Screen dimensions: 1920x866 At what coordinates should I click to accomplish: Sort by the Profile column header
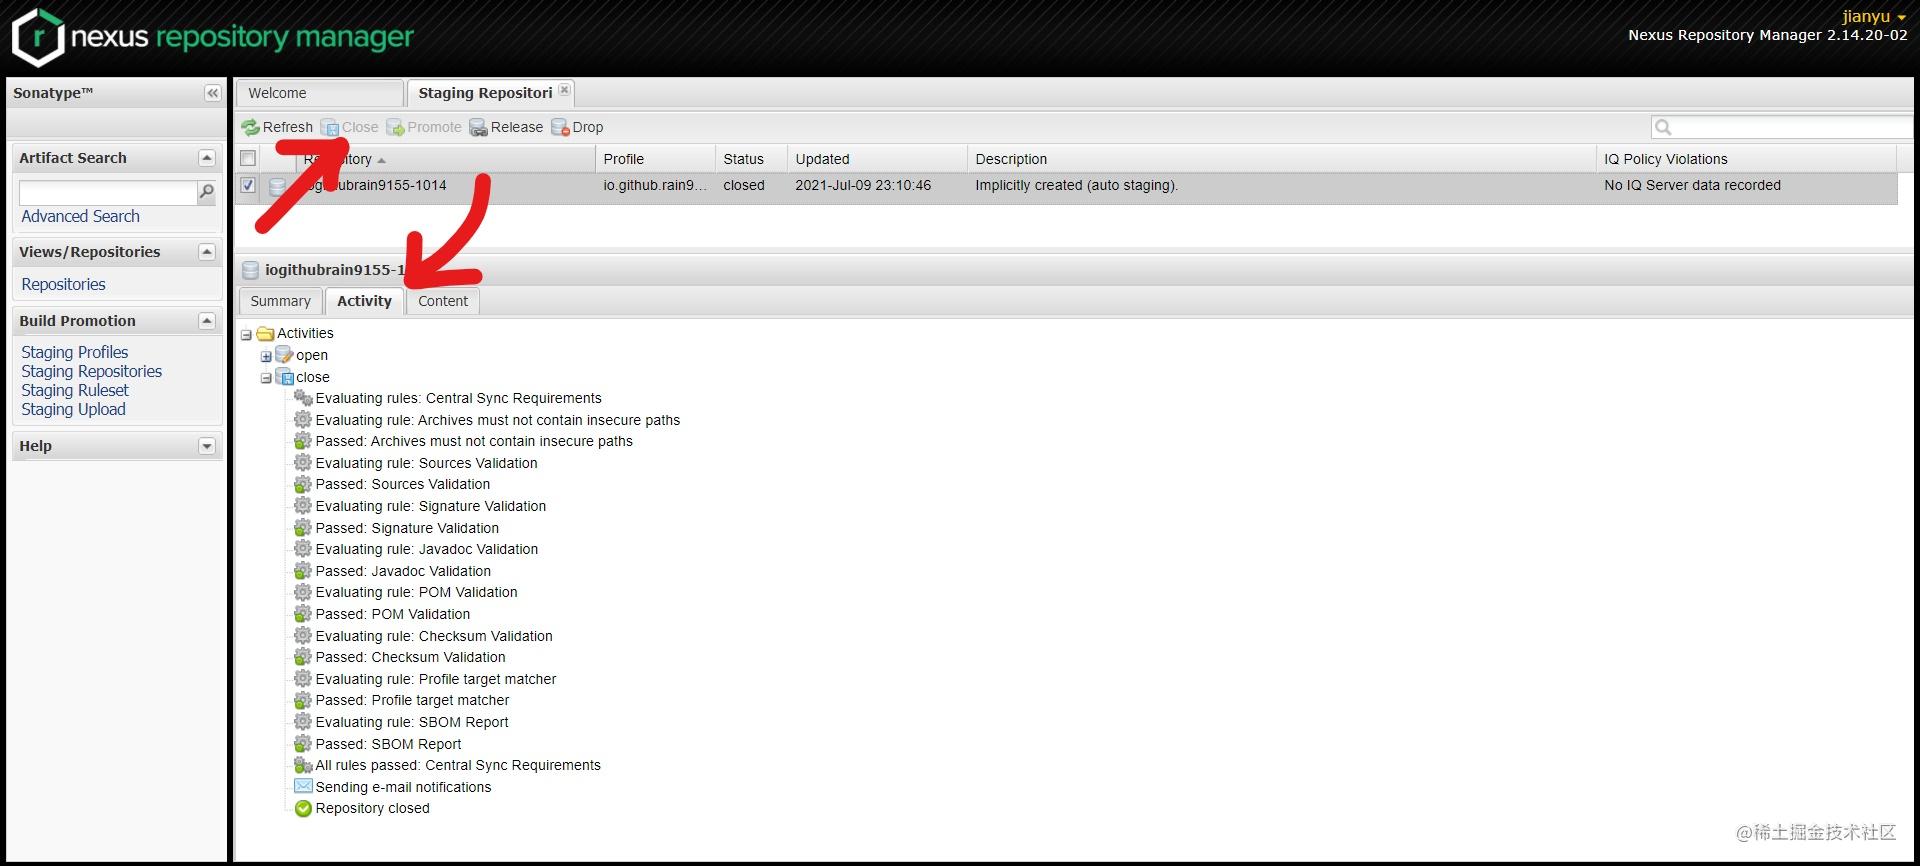654,159
